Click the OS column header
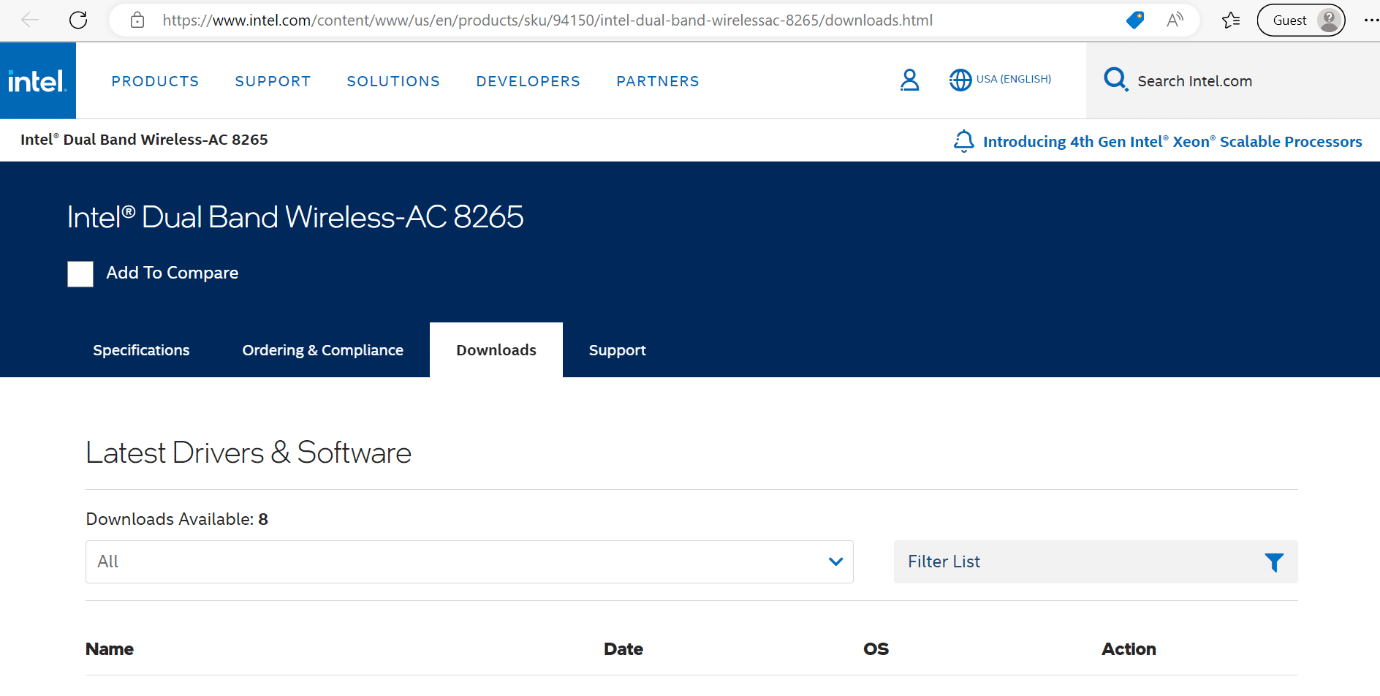Viewport: 1380px width, 696px height. pos(876,649)
